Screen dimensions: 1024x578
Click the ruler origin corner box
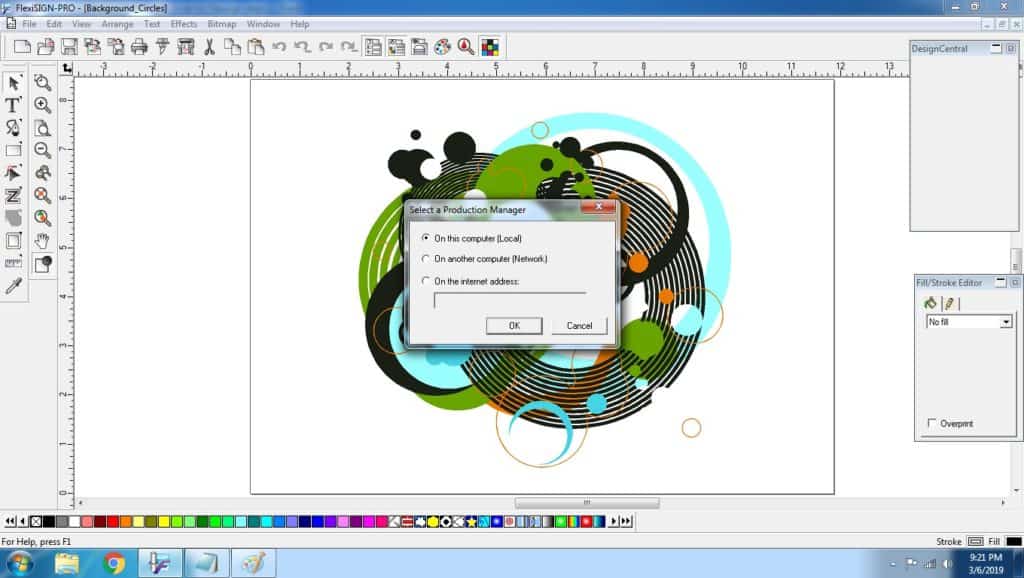click(67, 68)
